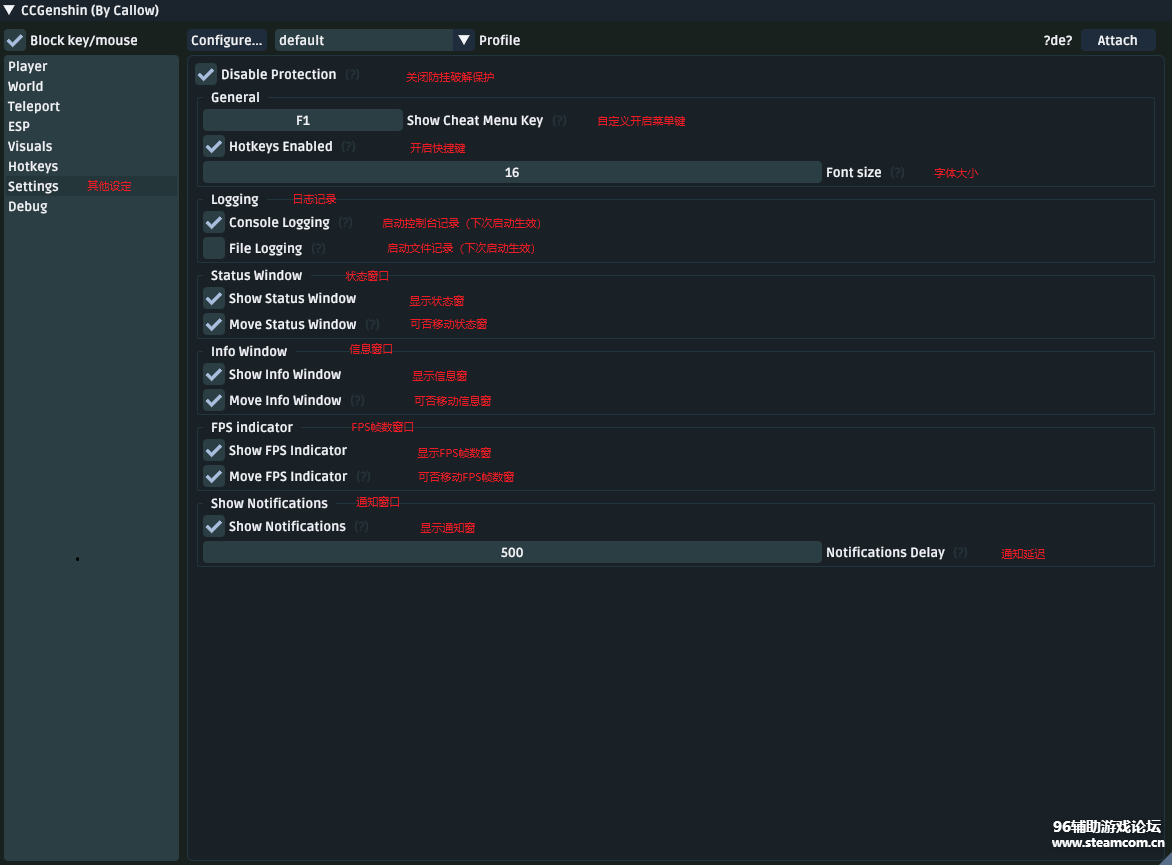Collapse the CCGenshin window title triangle
Screen dimensions: 1172x865
coord(9,11)
